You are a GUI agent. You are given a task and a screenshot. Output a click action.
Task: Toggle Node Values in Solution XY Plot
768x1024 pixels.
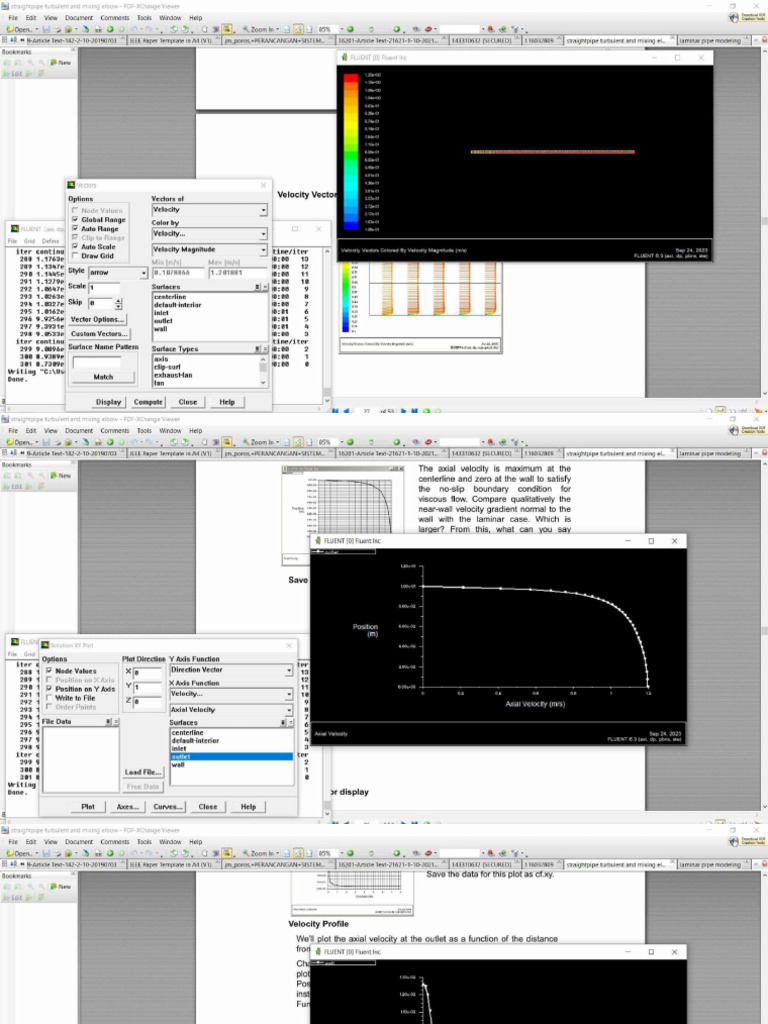click(49, 671)
